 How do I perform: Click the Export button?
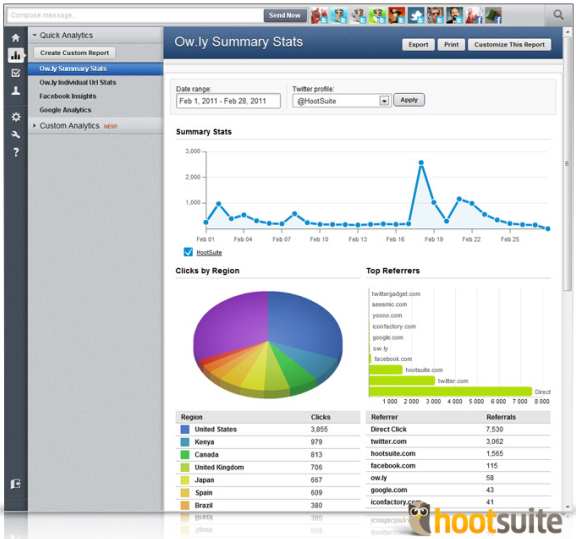point(418,44)
